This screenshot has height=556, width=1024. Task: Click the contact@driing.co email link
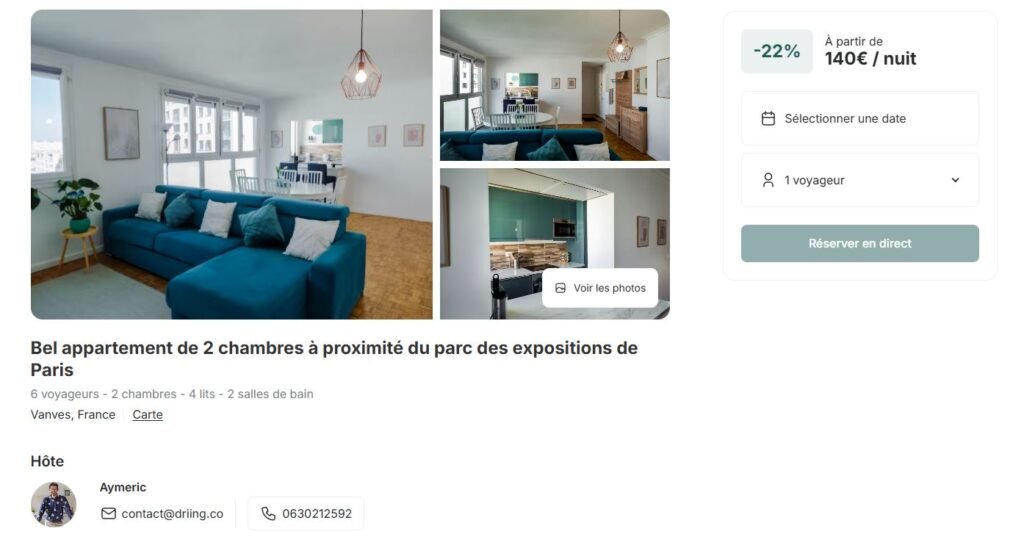[x=172, y=514]
